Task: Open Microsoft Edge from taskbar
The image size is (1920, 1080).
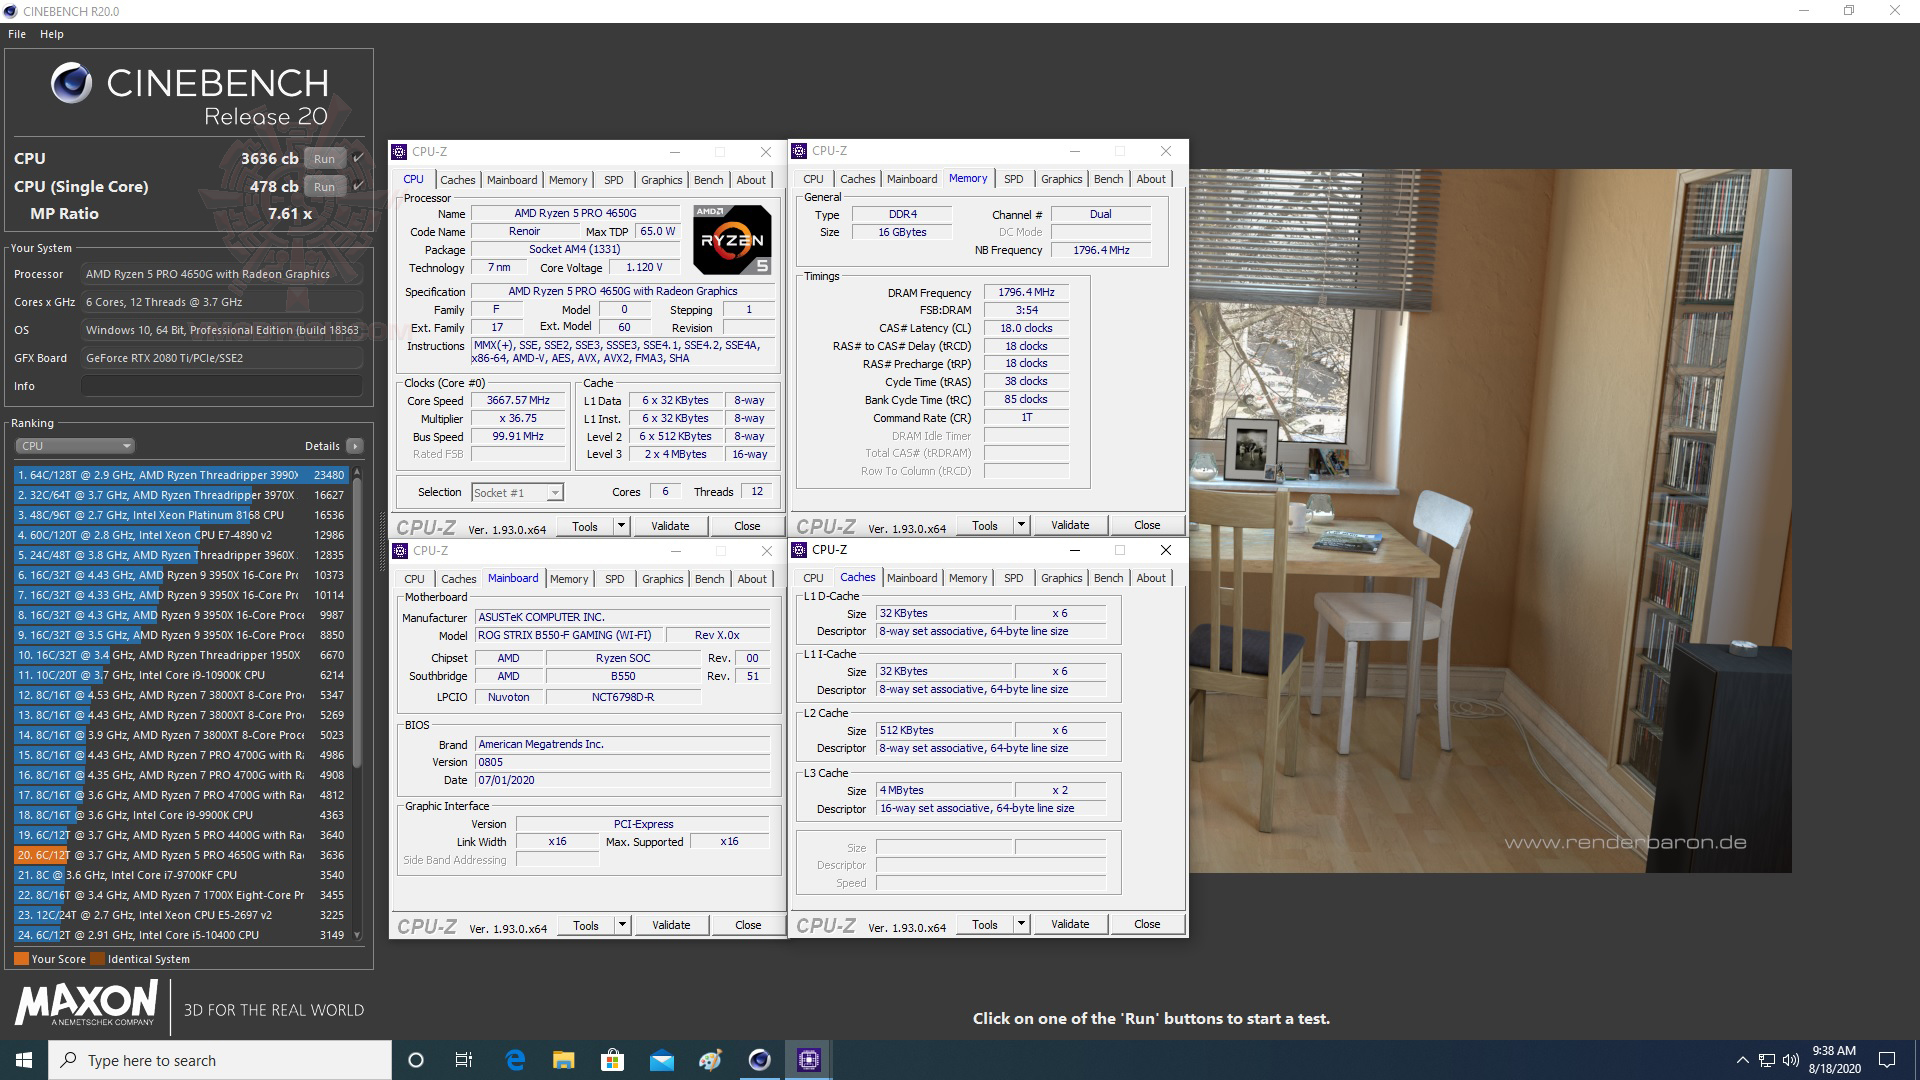Action: (515, 1060)
